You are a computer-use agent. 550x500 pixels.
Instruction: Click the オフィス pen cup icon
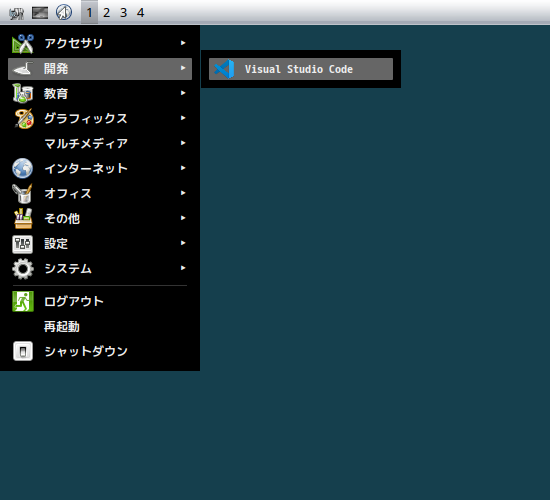click(x=23, y=193)
